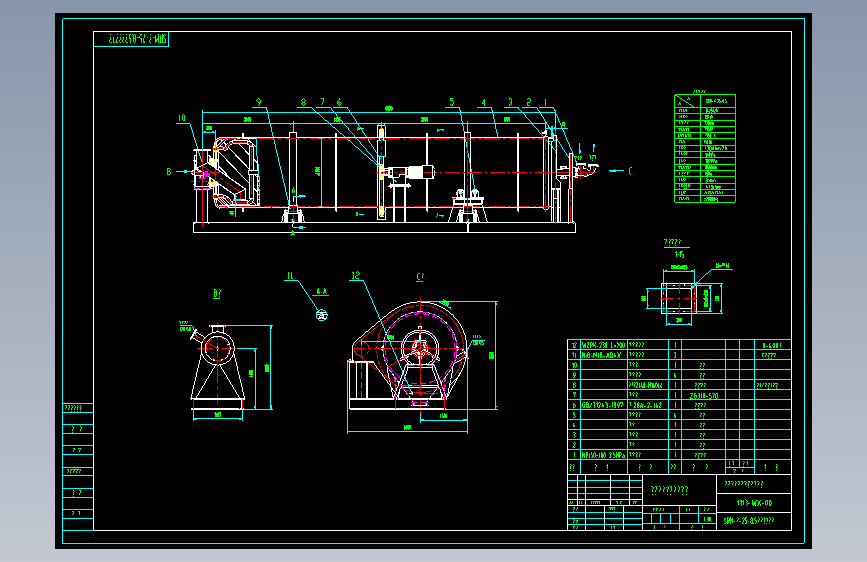
Task: Click balloon callout 5 above the main view
Action: [x=452, y=102]
